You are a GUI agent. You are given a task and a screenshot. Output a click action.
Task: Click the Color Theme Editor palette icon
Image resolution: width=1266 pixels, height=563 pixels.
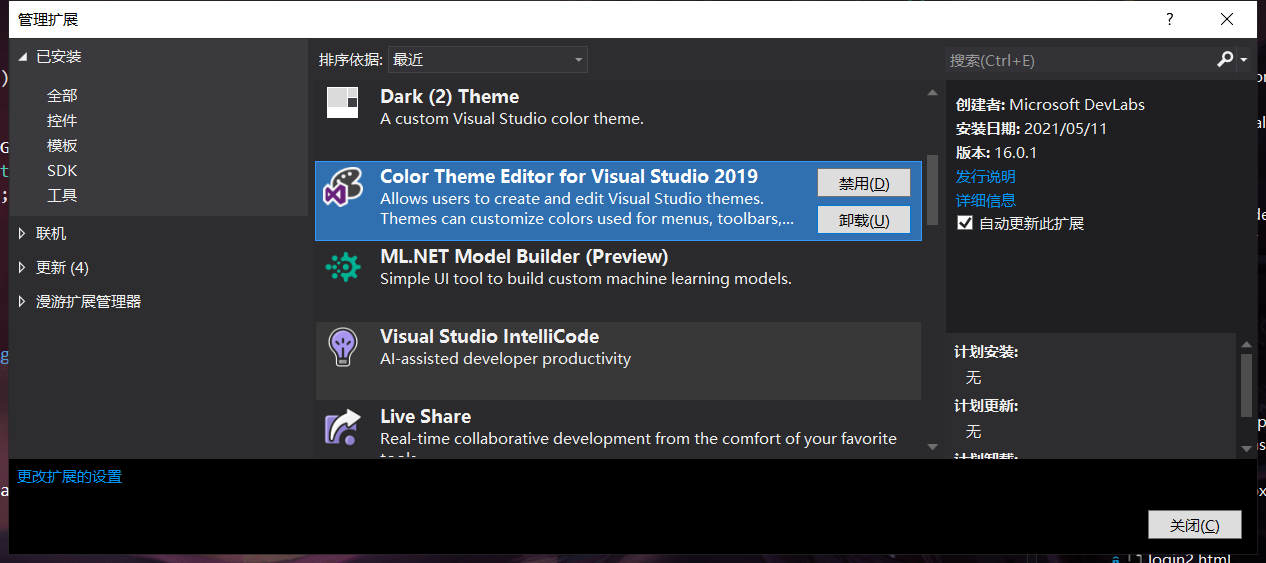coord(343,186)
